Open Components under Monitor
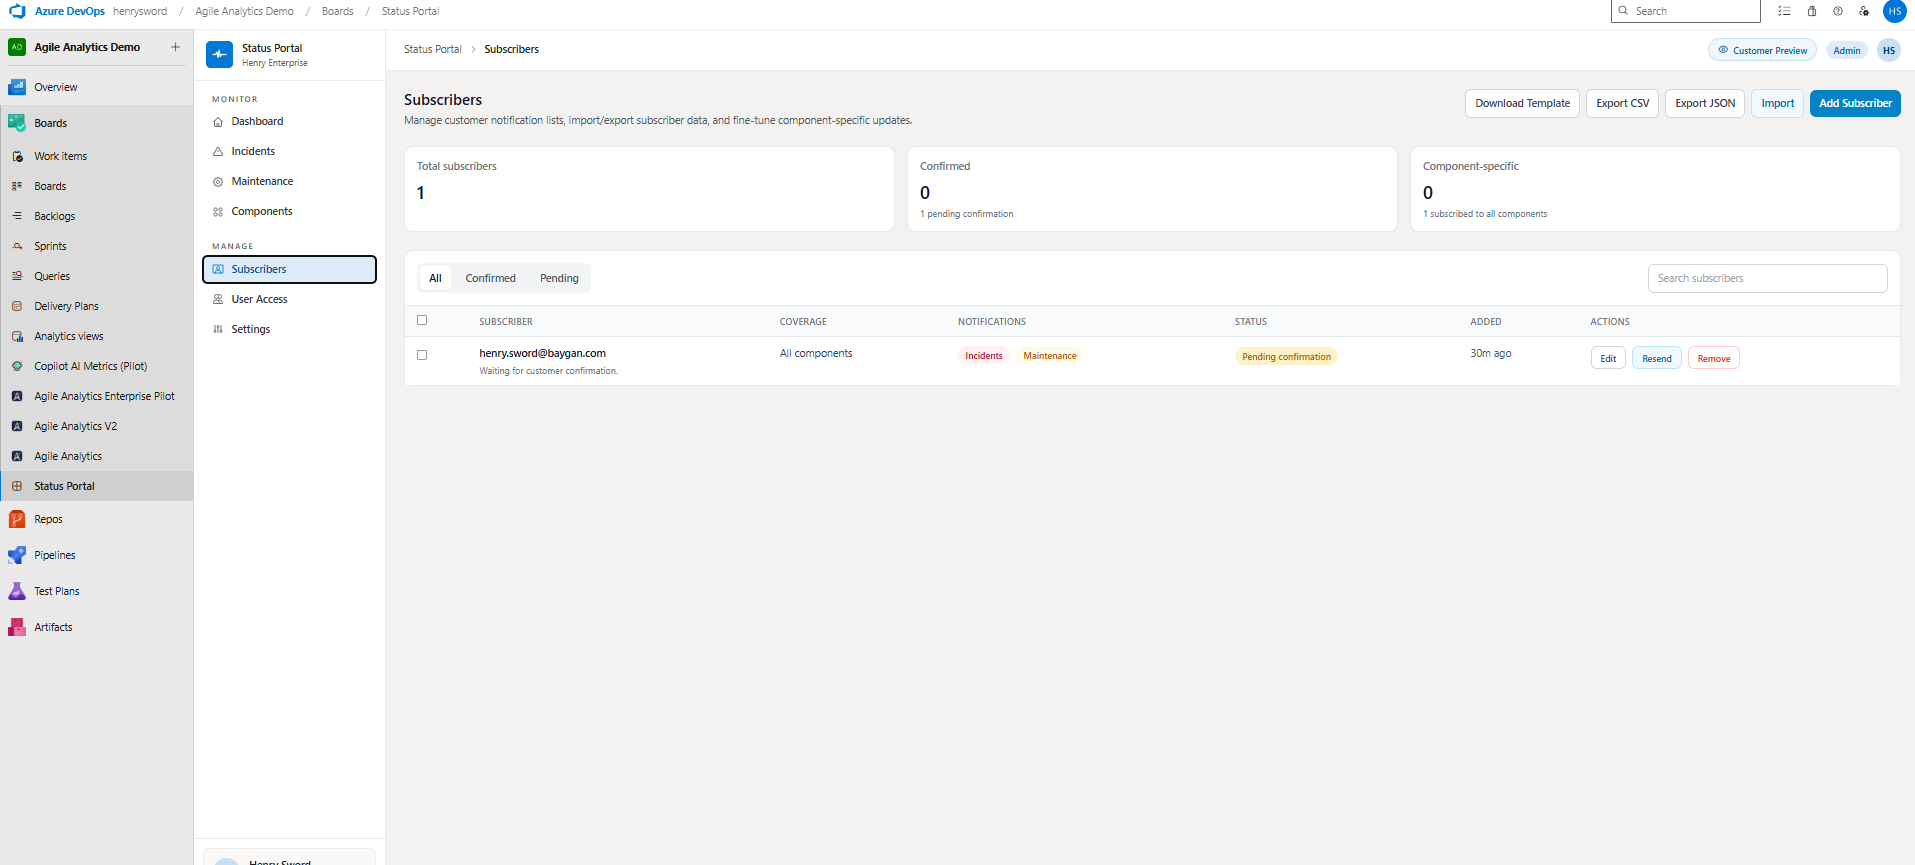Screen dimensions: 1915x865 (x=289, y=211)
